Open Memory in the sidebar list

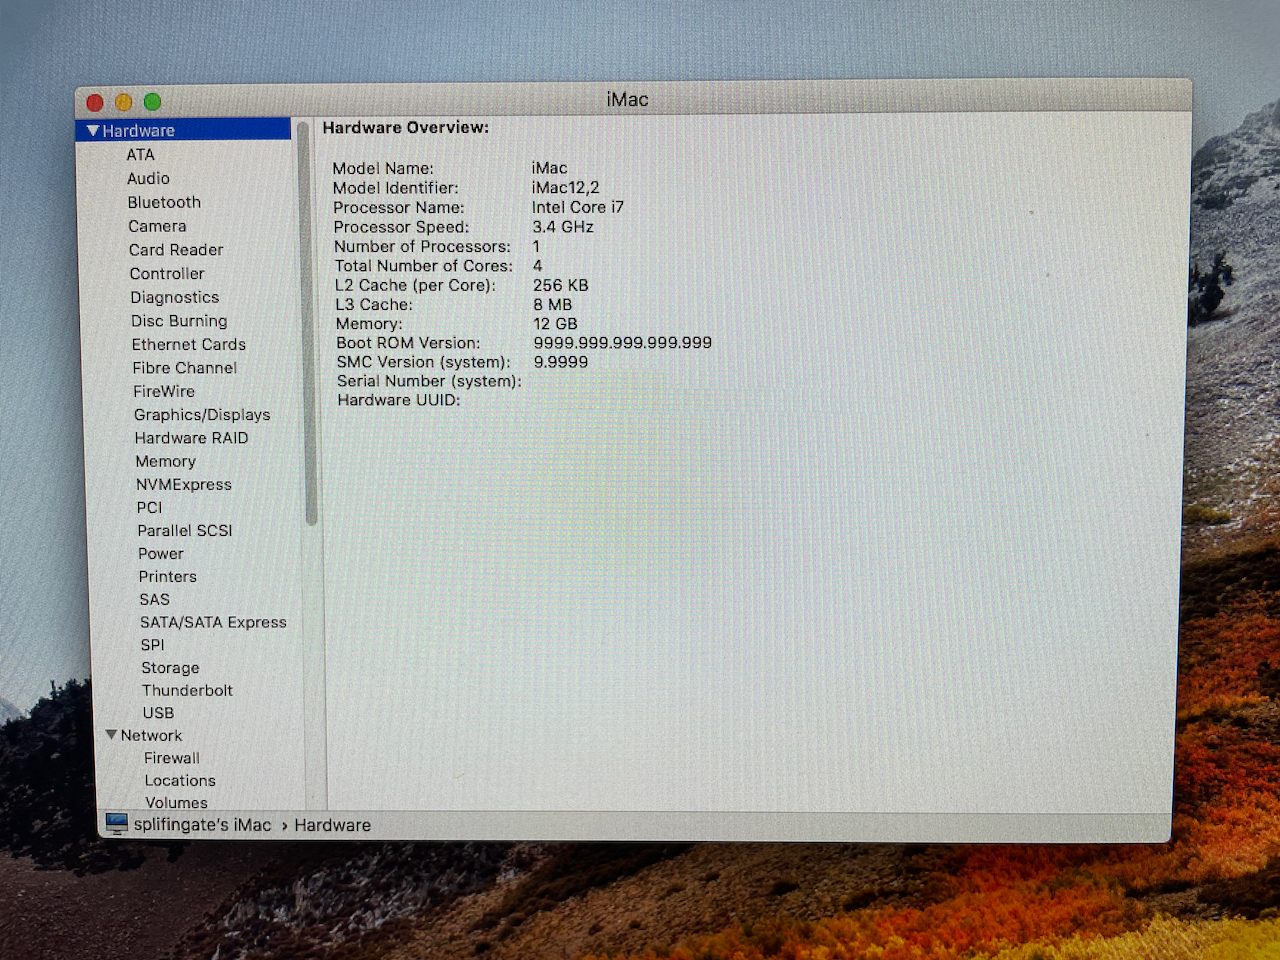pos(166,461)
